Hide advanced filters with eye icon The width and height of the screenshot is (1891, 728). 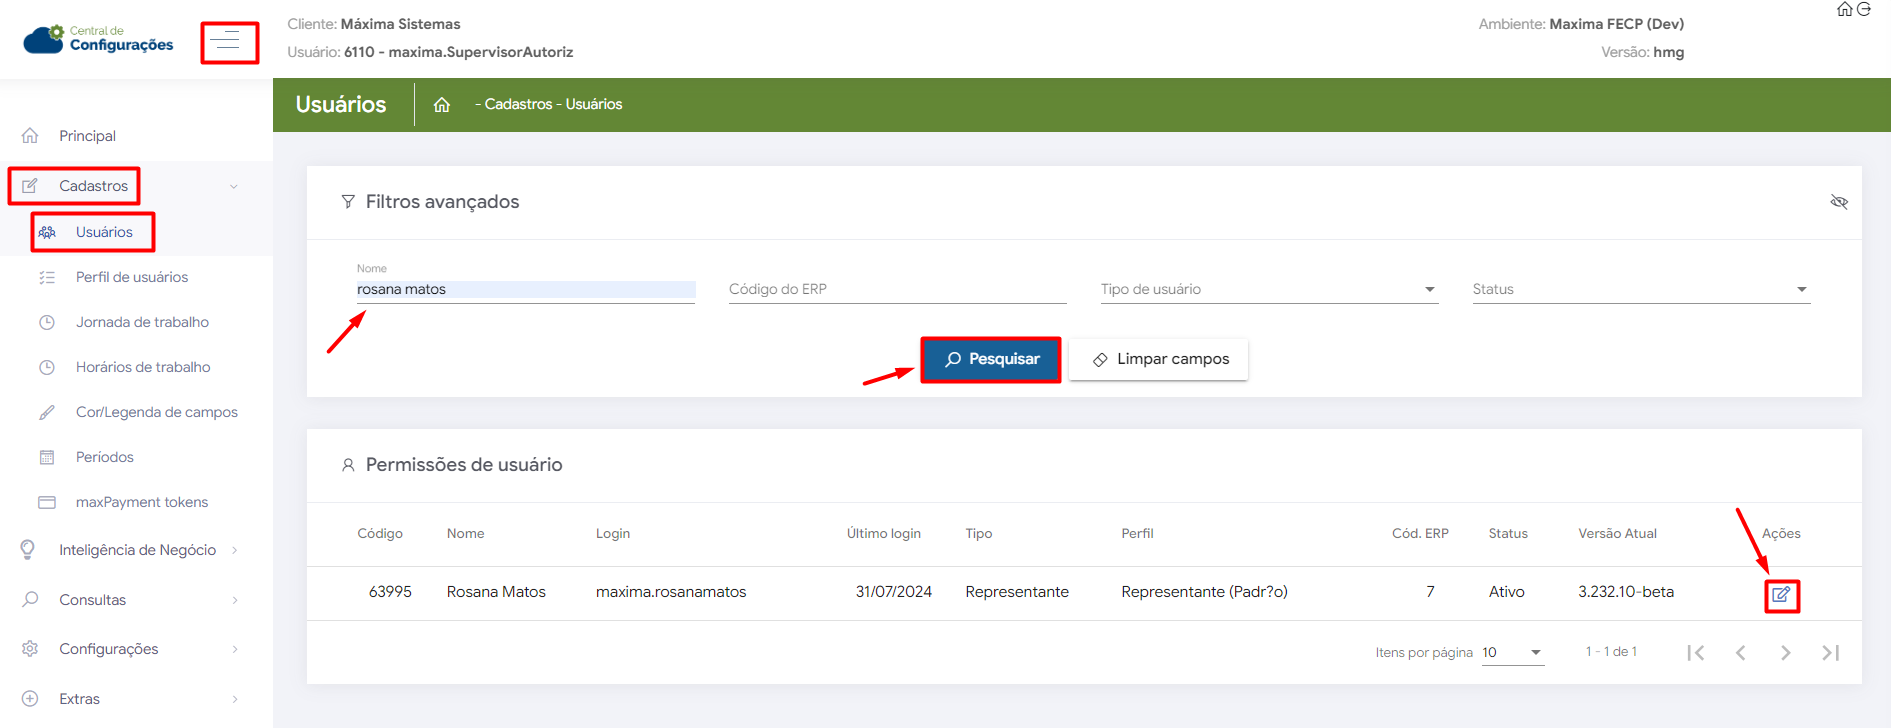(x=1838, y=202)
